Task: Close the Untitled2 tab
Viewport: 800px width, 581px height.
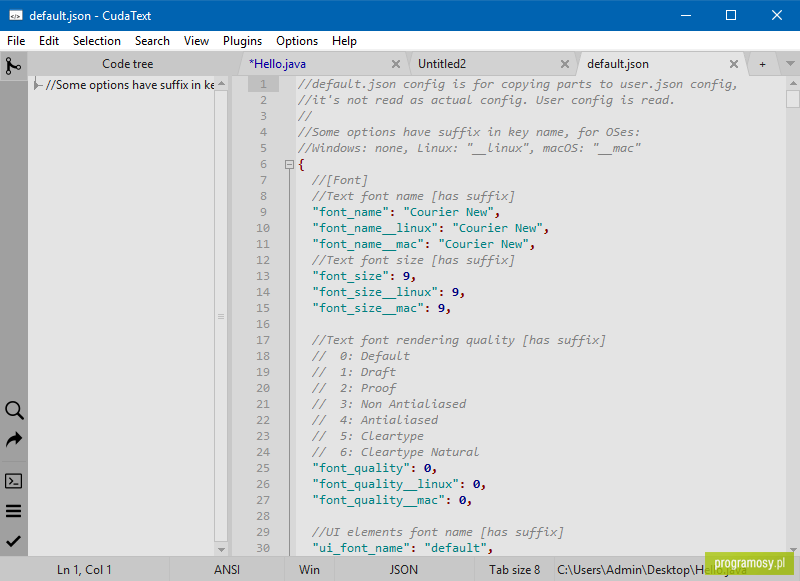Action: point(565,64)
